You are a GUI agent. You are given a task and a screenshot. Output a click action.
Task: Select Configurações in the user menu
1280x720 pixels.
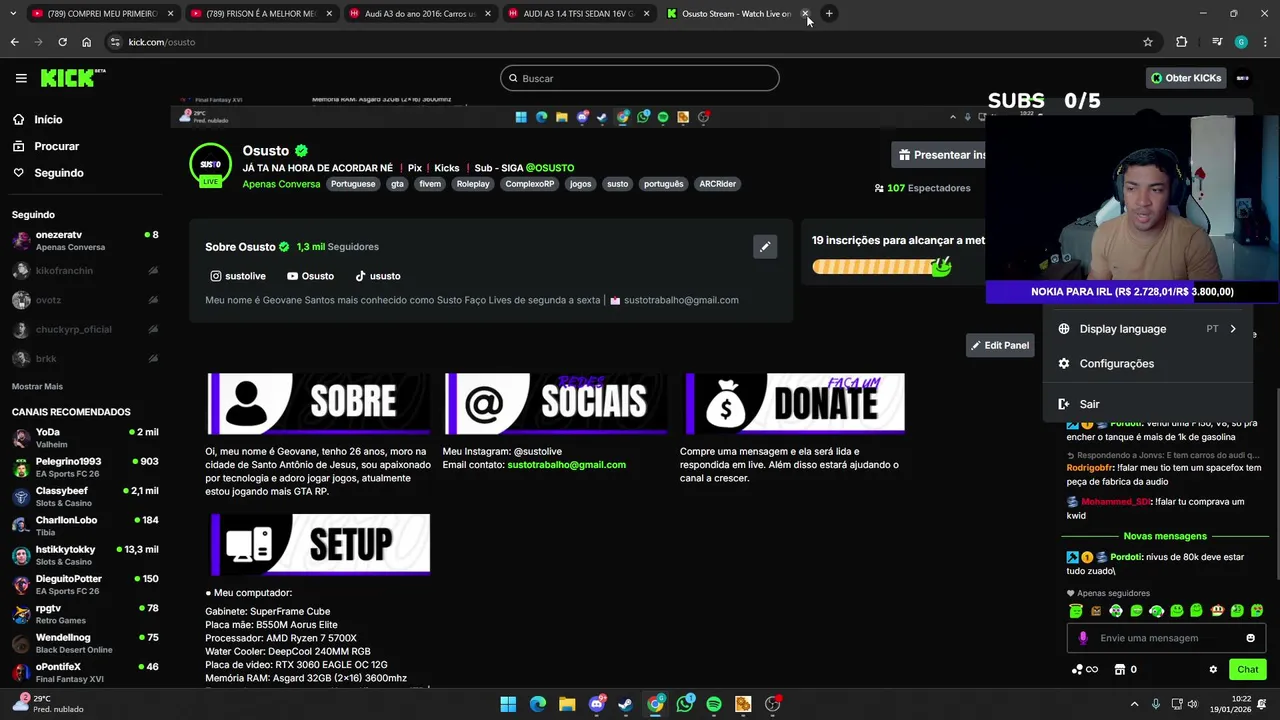tap(1148, 364)
